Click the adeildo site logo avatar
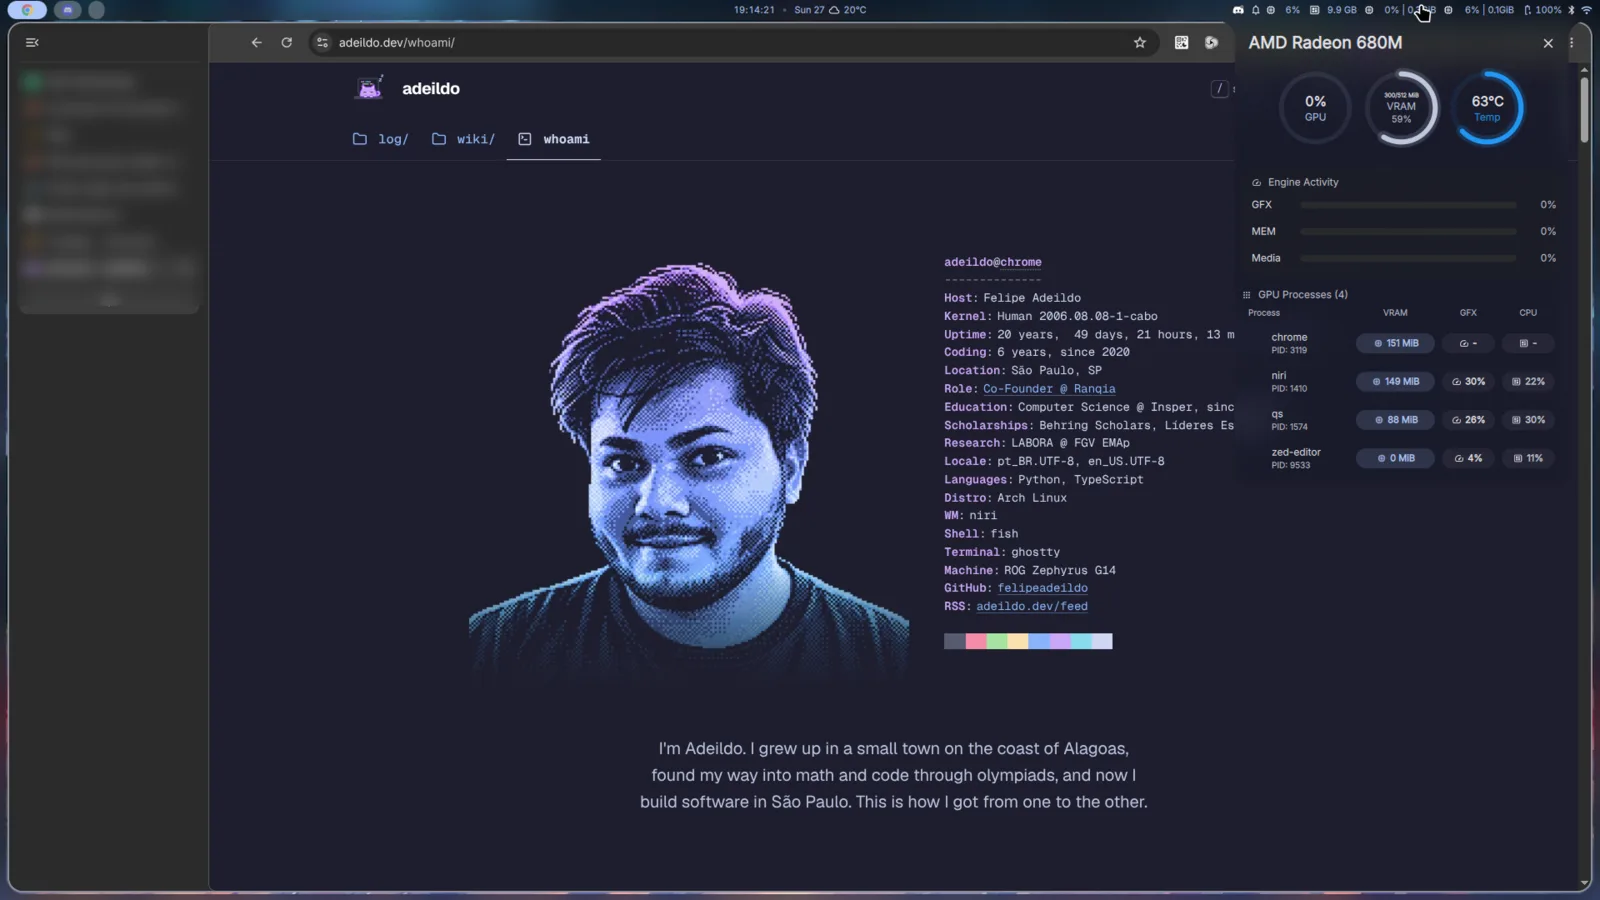 [370, 88]
